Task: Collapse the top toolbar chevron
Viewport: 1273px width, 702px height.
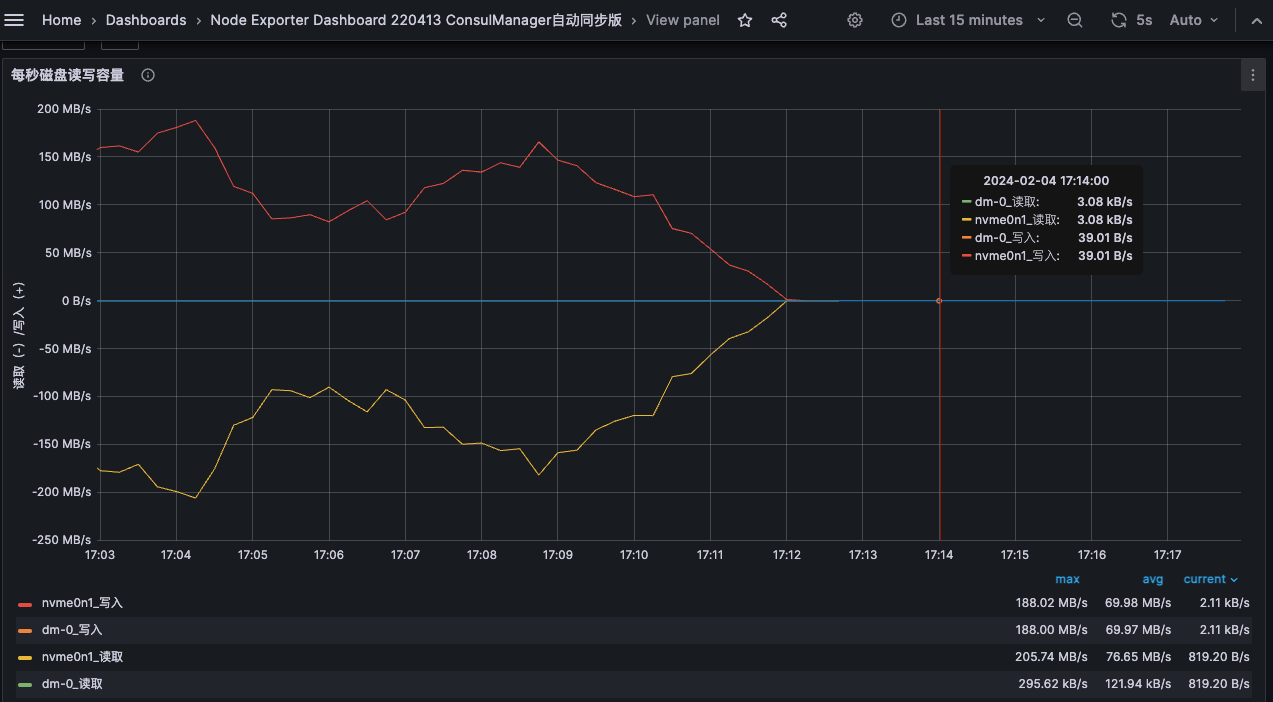Action: tap(1256, 20)
